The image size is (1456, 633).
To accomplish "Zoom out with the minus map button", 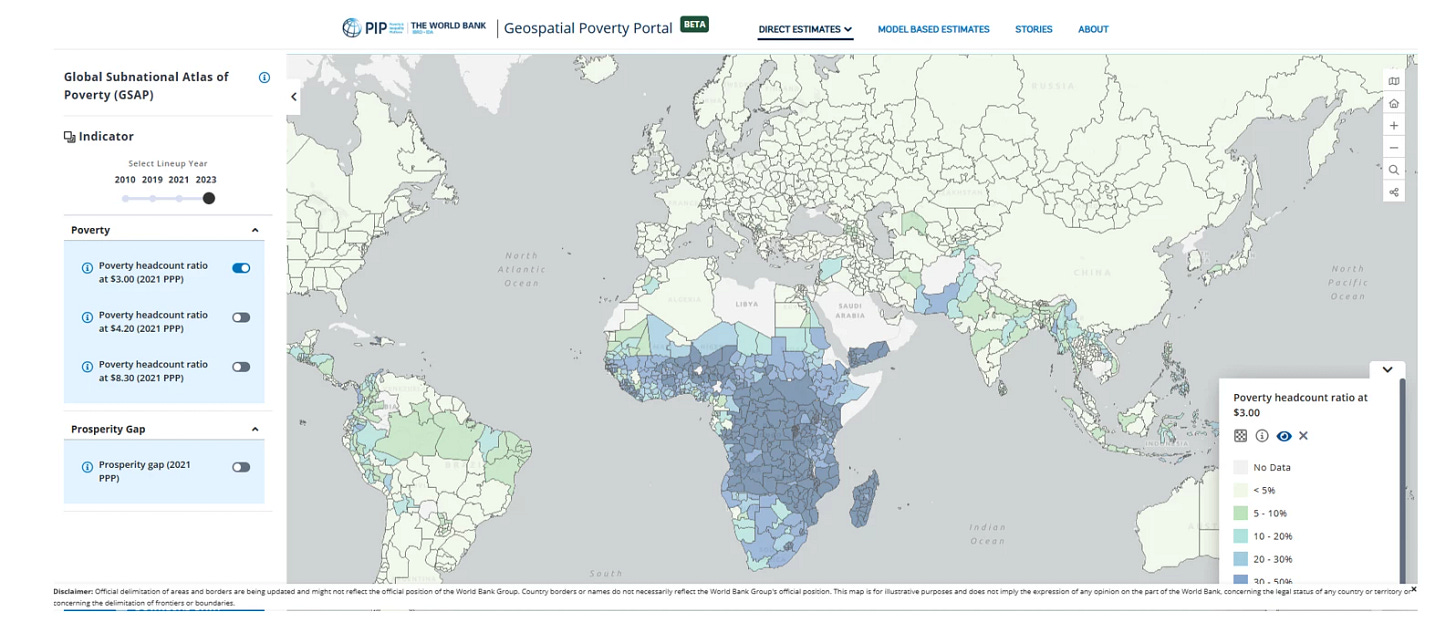I will coord(1394,148).
